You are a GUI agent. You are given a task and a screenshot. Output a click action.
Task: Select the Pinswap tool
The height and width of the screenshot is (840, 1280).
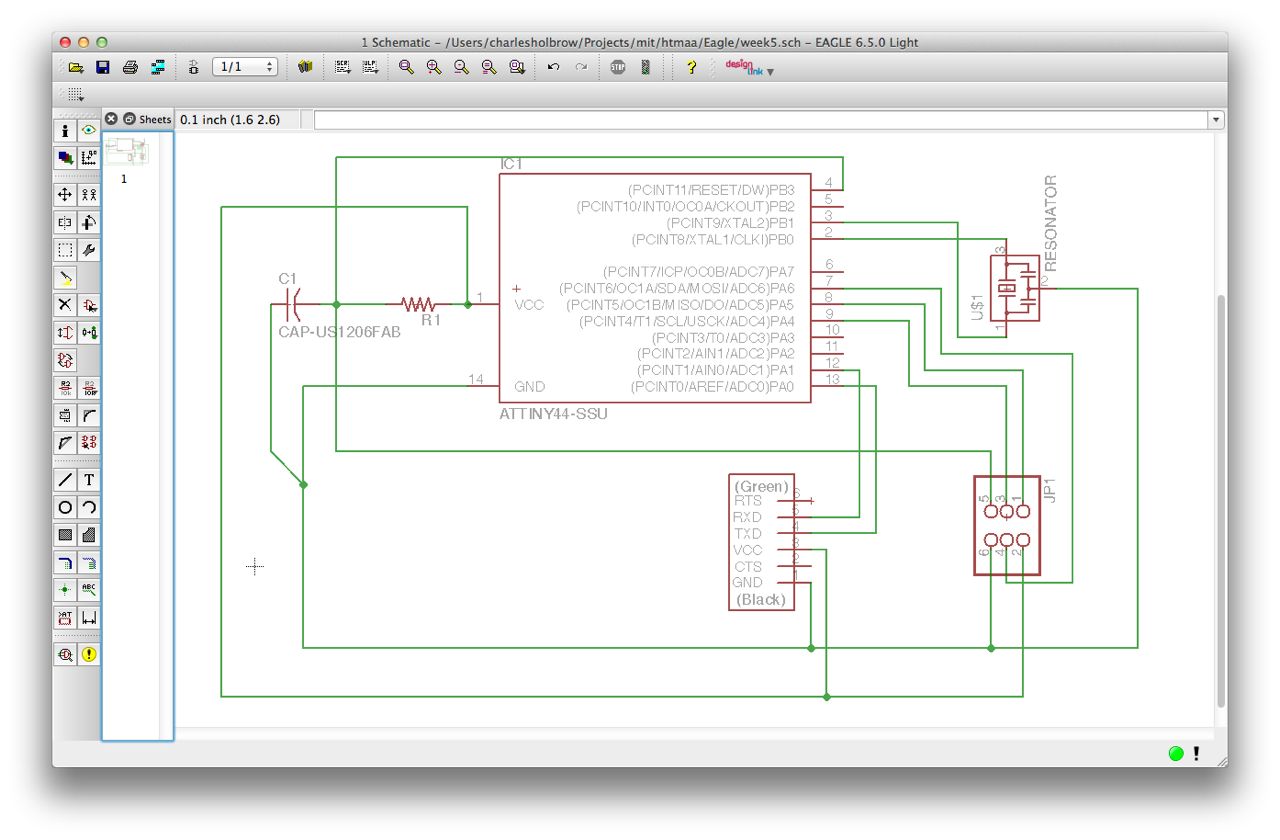coord(65,332)
